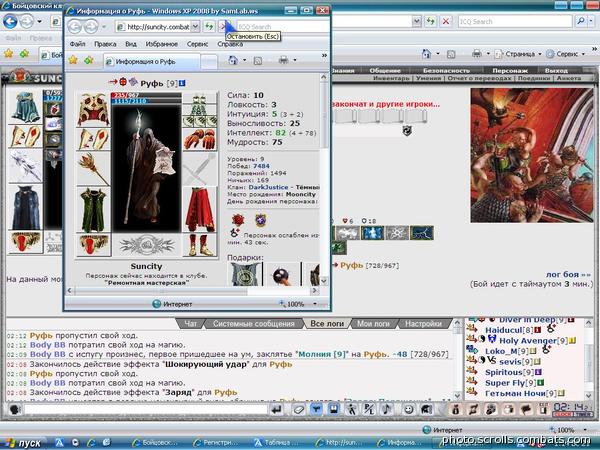Open the Файл menu in the info window
Screen dimensions: 600x450
[x=78, y=44]
